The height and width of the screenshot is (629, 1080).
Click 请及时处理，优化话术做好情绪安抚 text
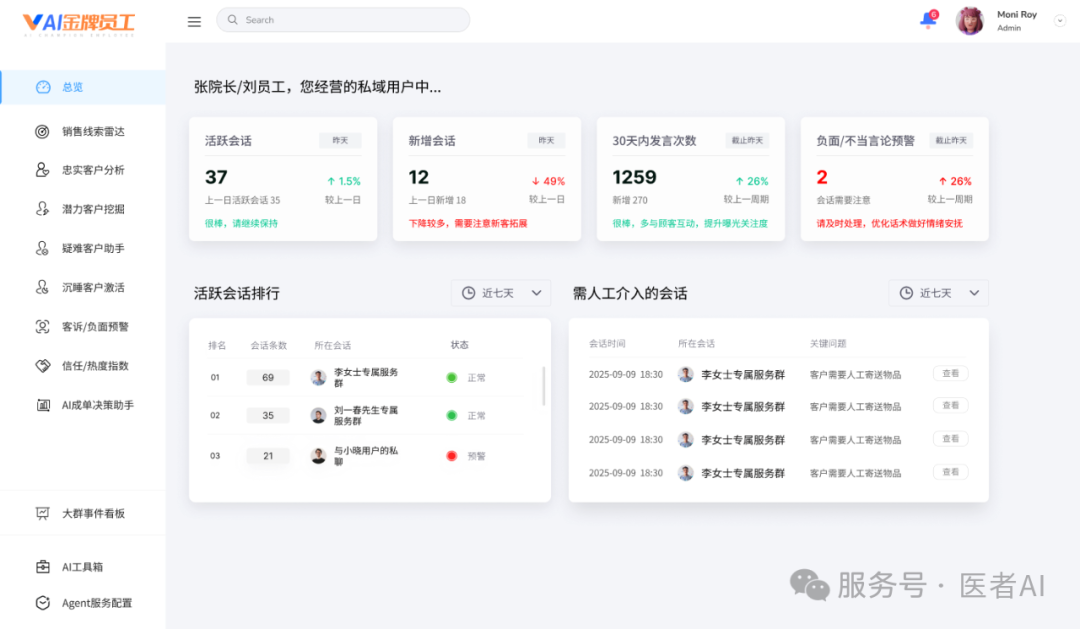point(889,223)
